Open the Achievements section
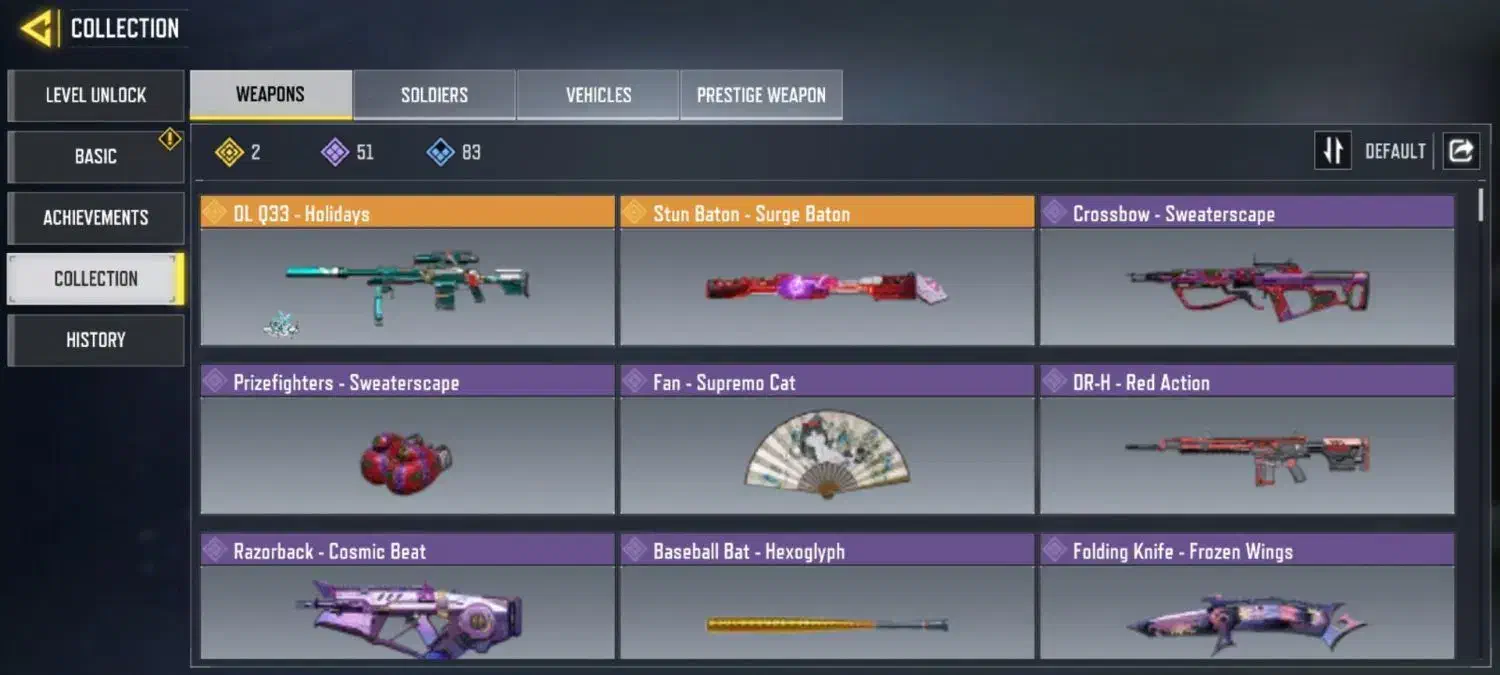1500x675 pixels. coord(96,217)
